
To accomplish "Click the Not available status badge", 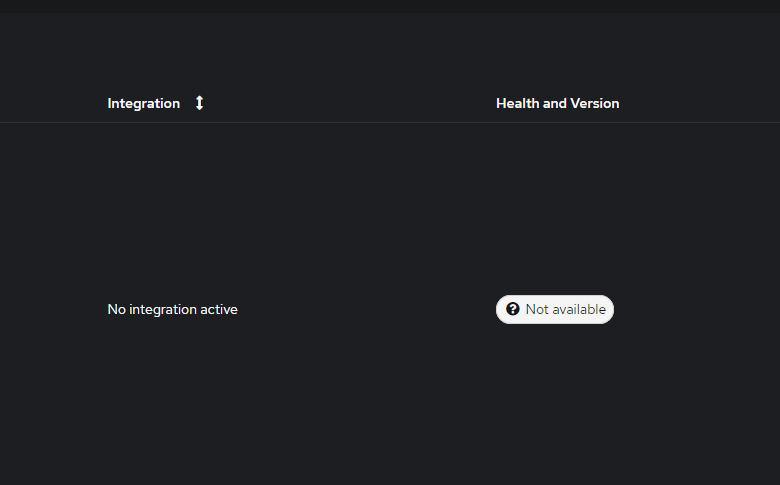I will tap(555, 309).
